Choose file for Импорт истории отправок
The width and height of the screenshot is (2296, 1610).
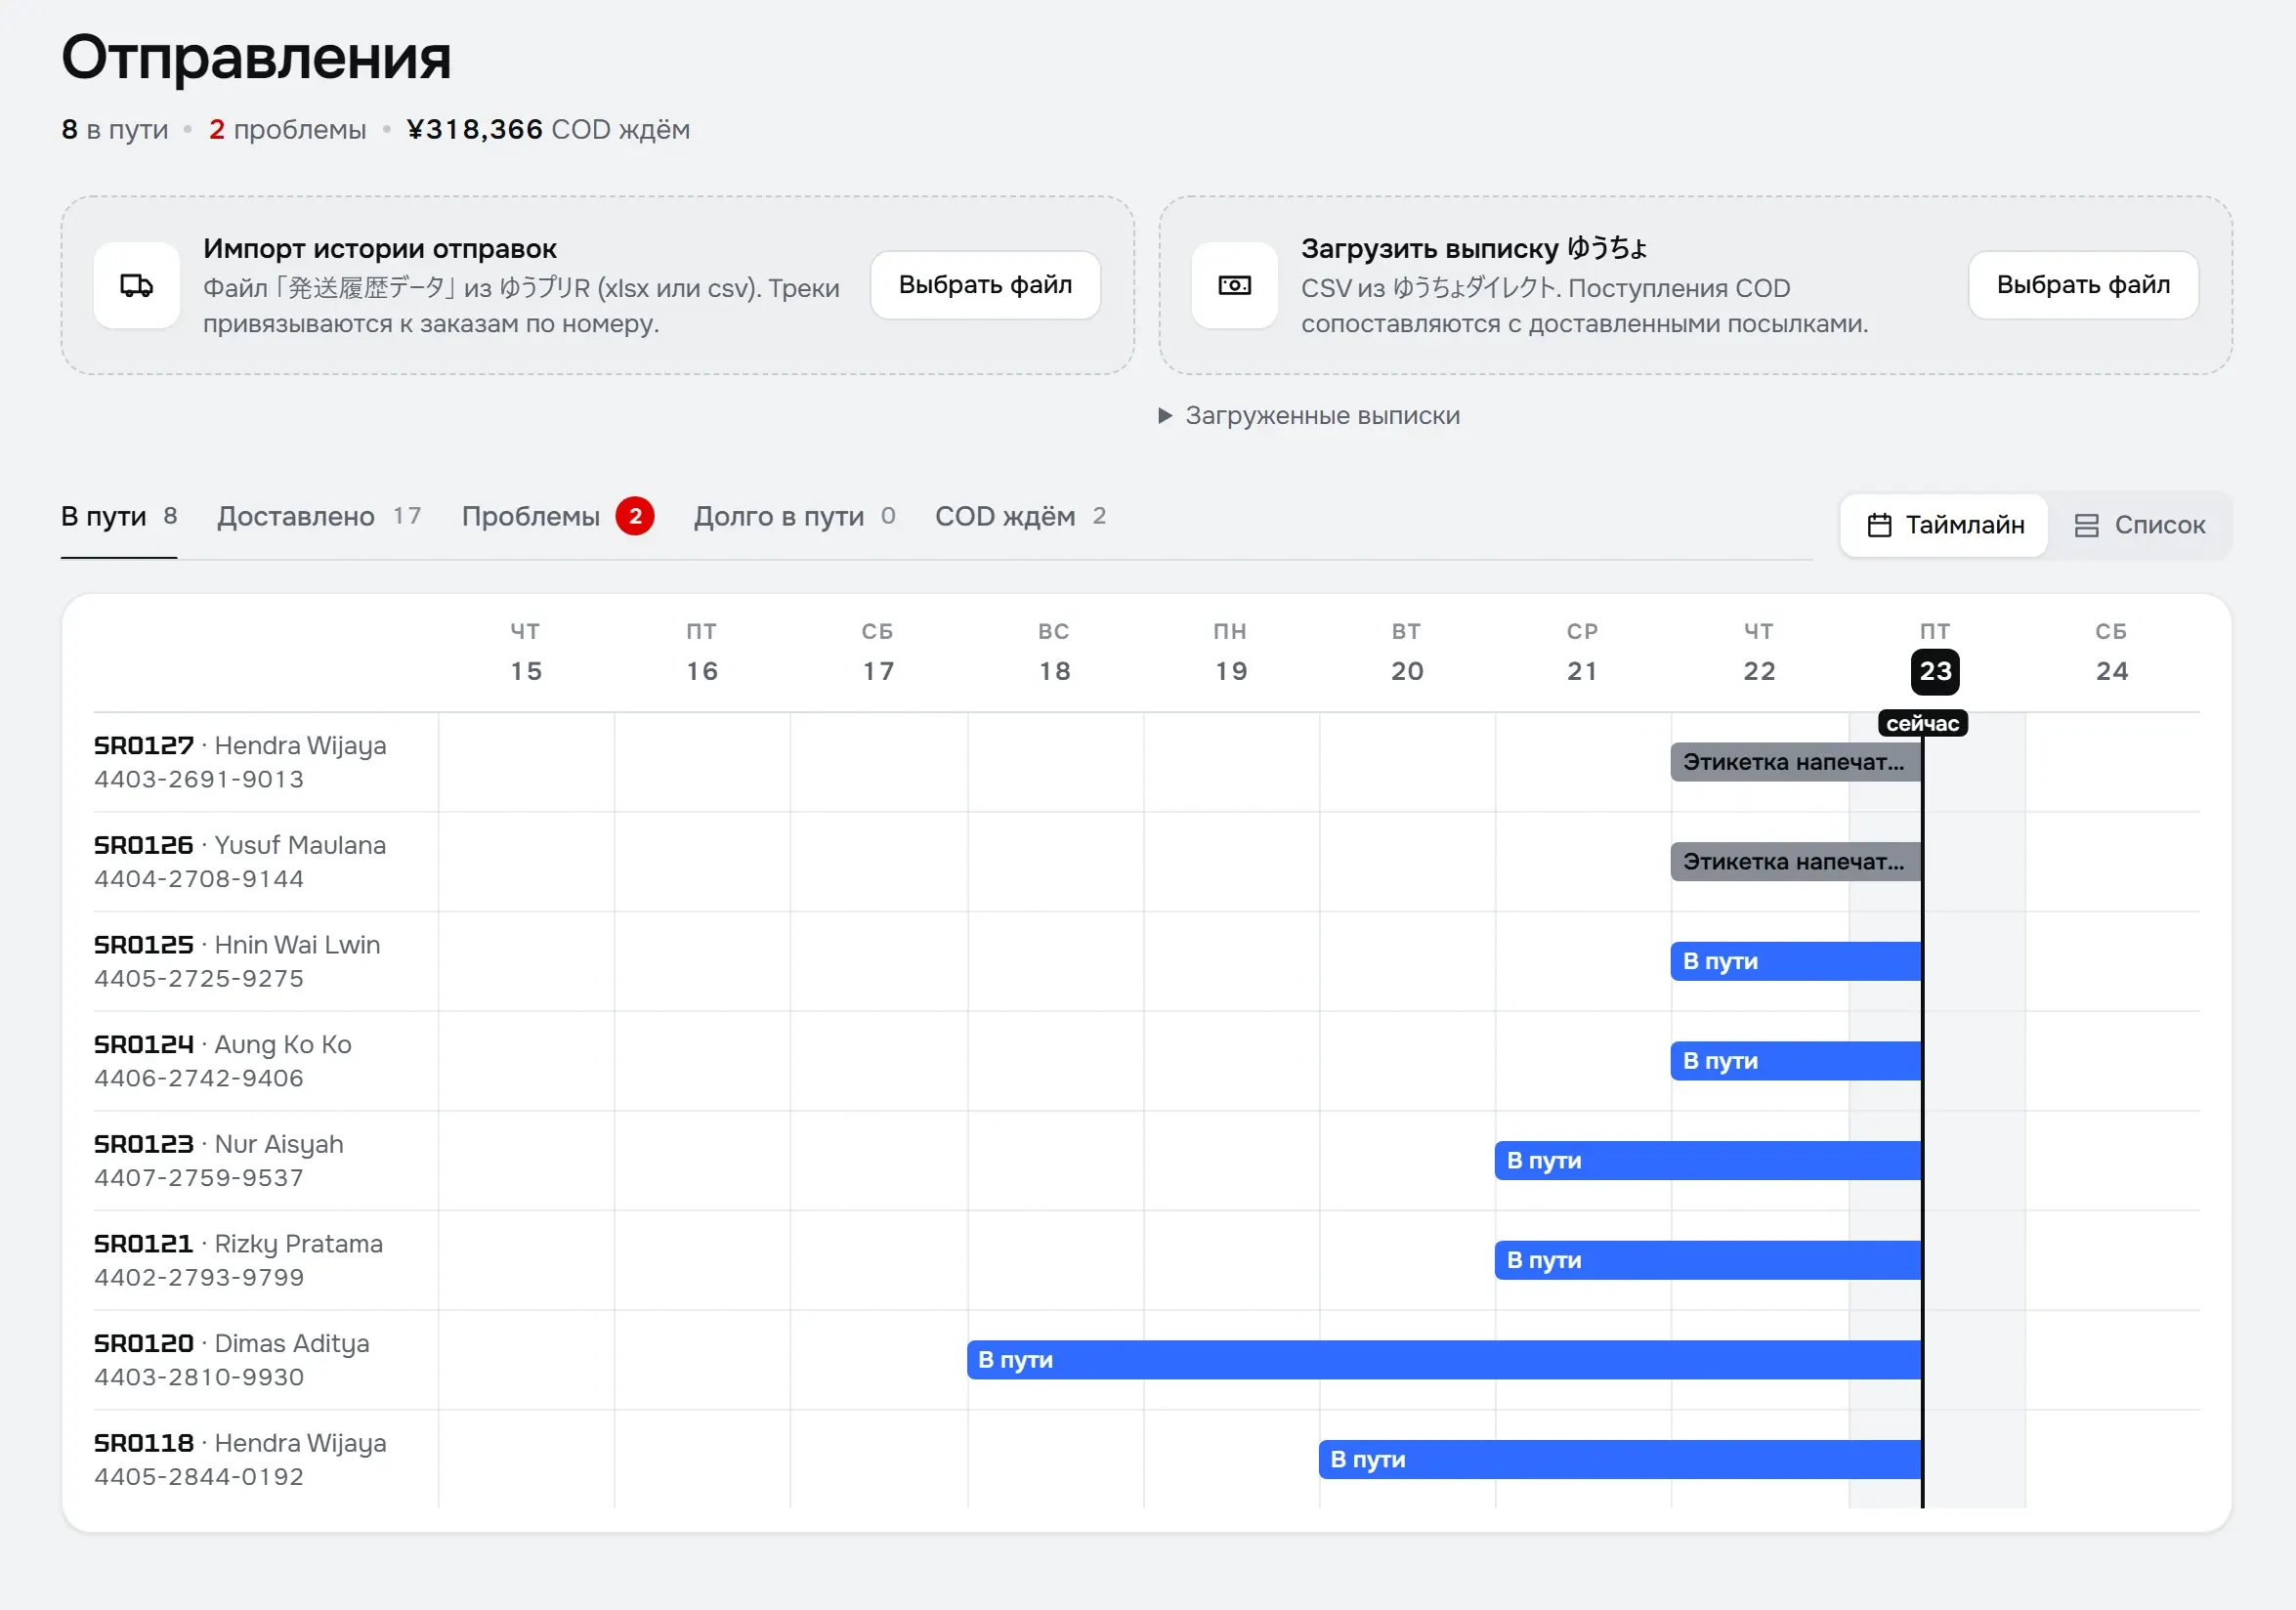(985, 285)
